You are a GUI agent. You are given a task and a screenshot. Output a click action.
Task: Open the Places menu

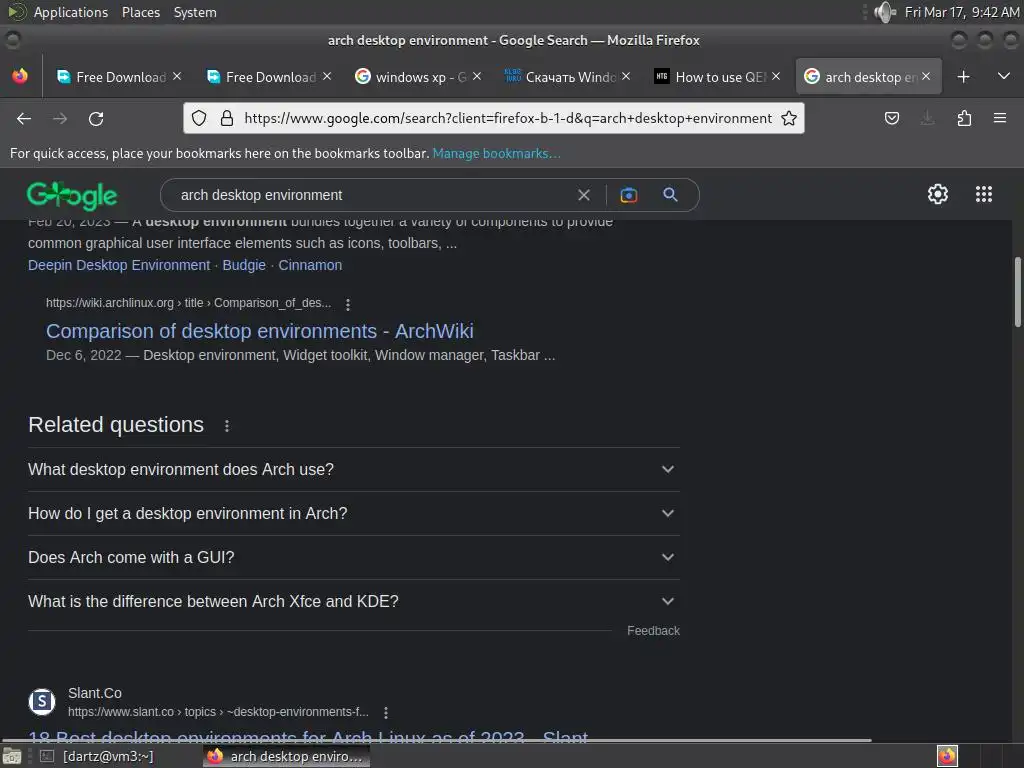click(x=140, y=12)
